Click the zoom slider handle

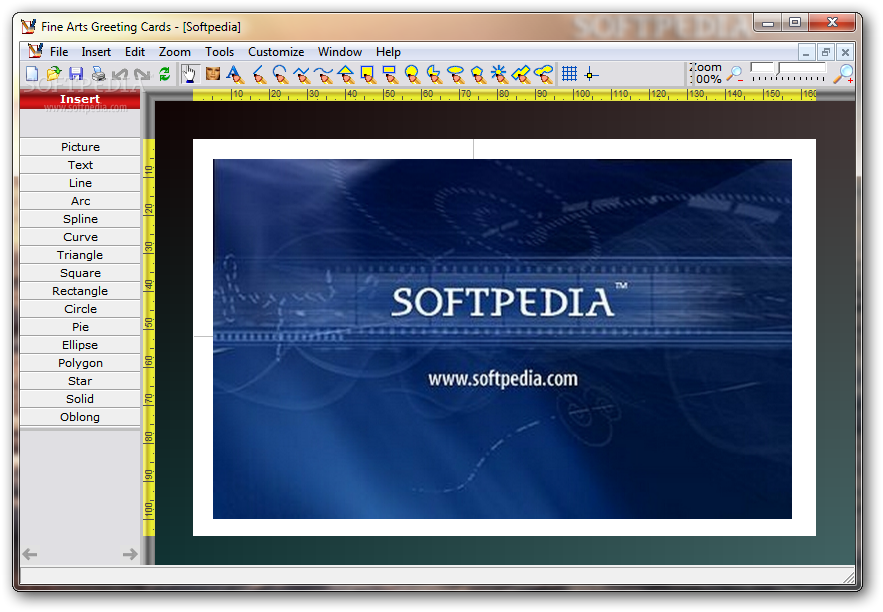pos(779,70)
